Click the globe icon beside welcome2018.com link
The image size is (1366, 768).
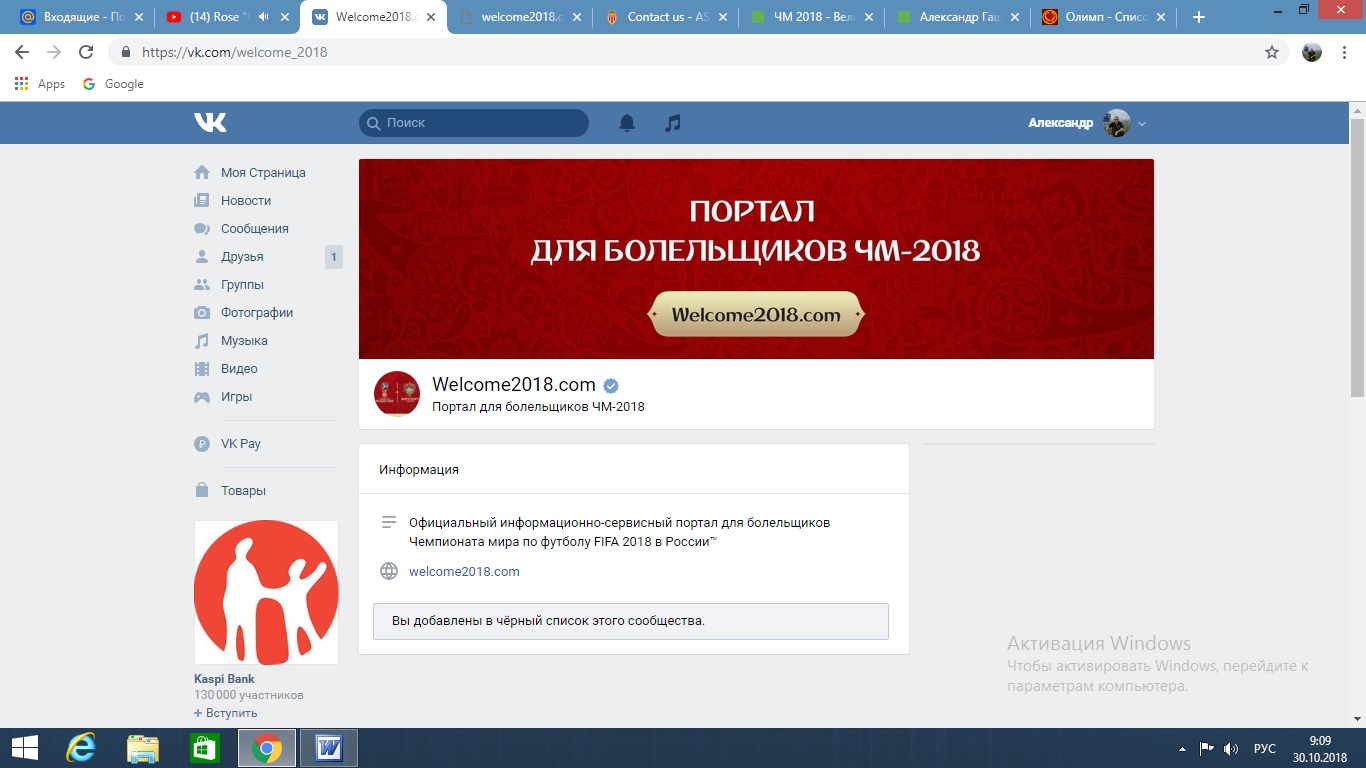[x=389, y=571]
